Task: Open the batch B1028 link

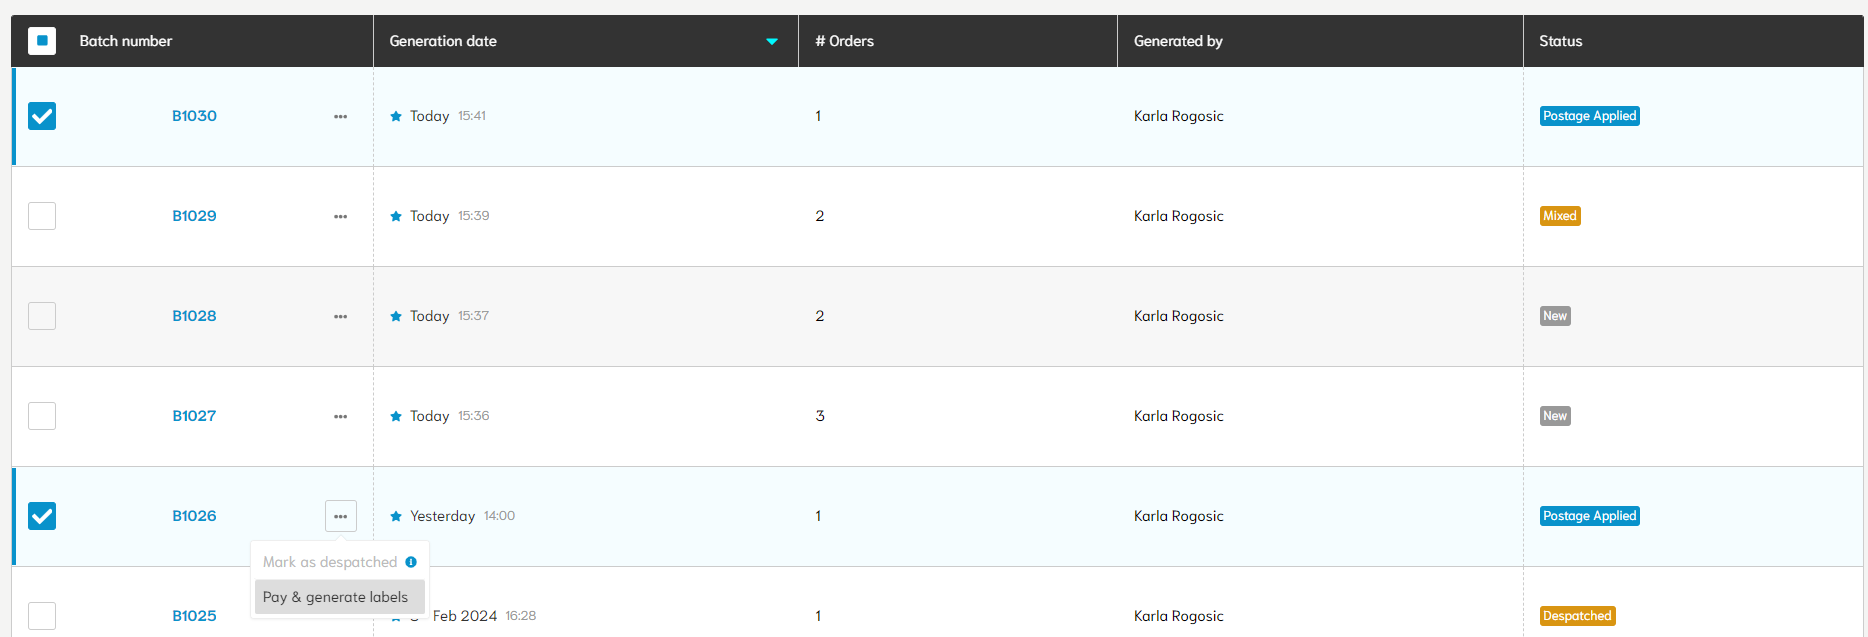Action: pos(194,316)
